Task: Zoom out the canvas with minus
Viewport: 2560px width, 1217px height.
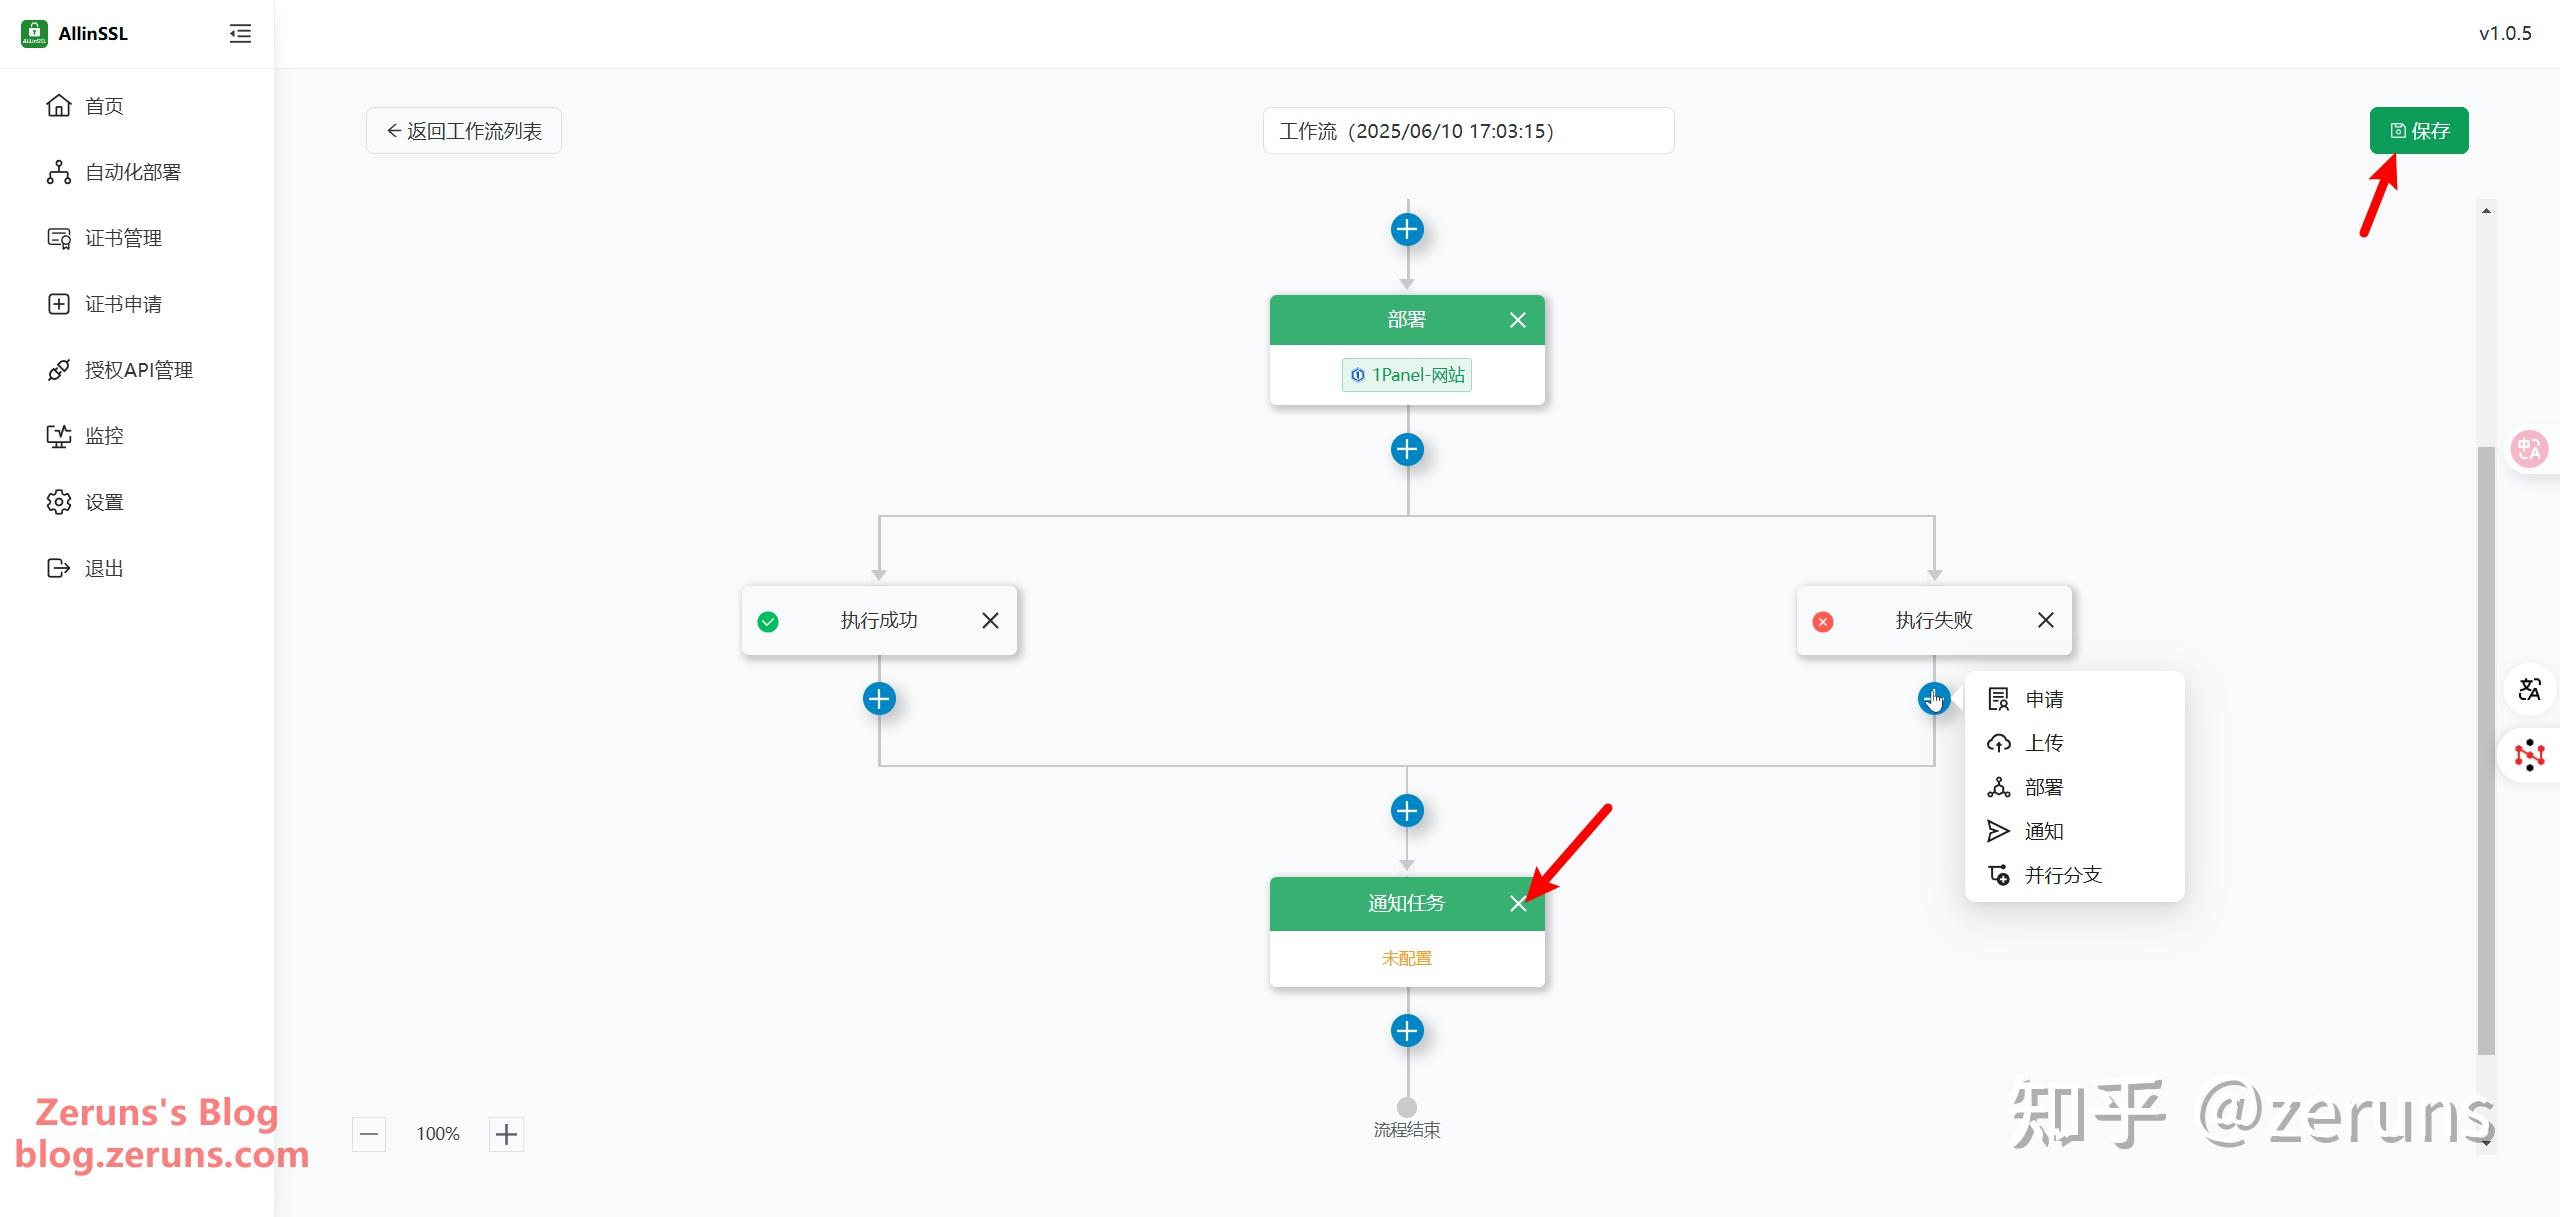Action: pos(369,1134)
